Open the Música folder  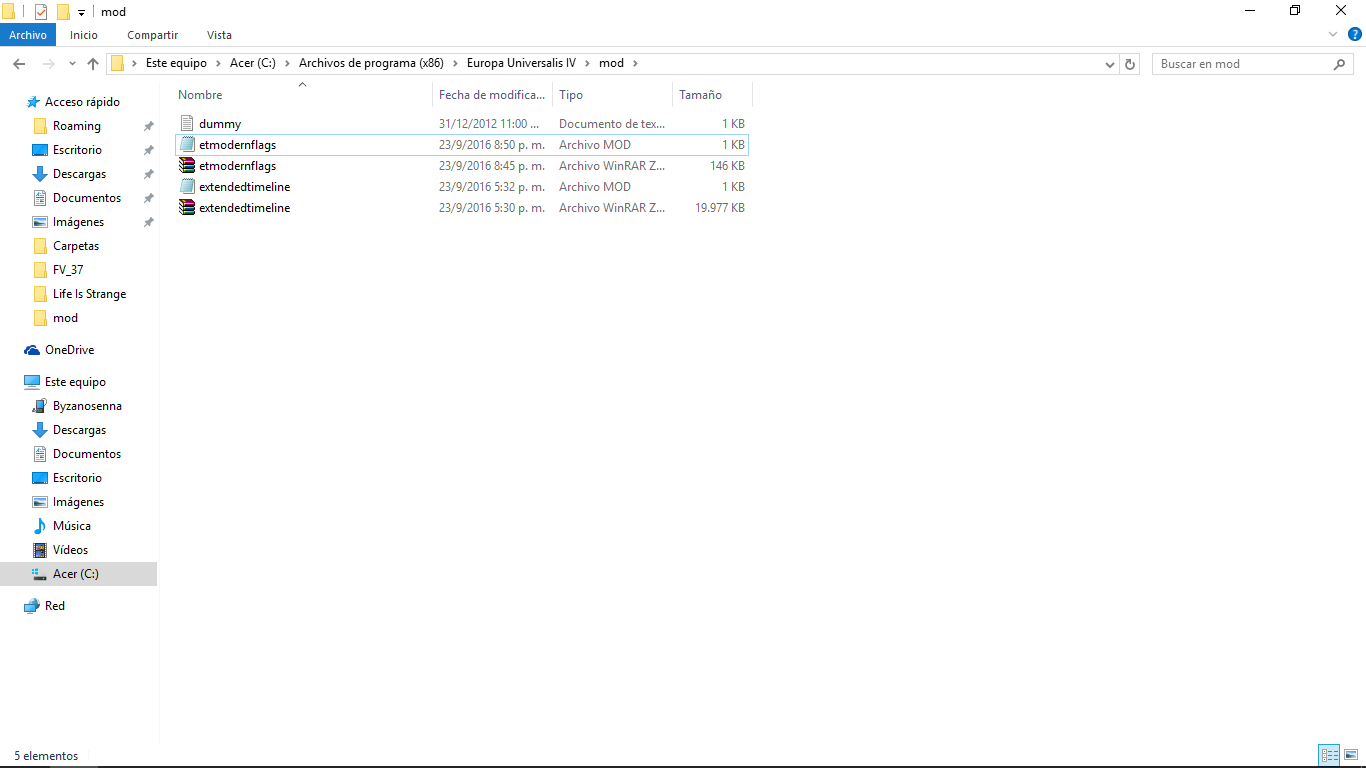point(72,526)
